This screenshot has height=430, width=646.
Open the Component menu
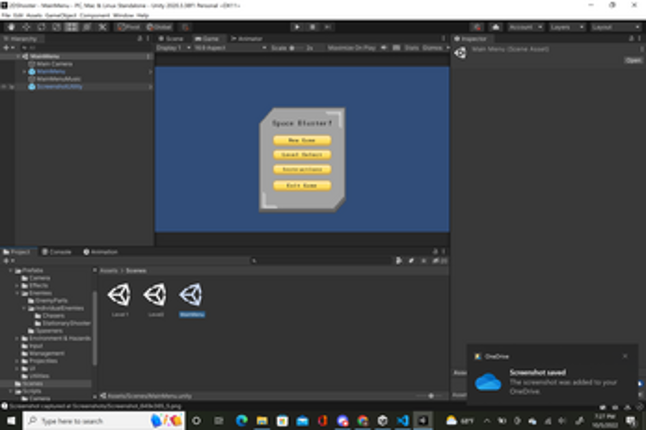click(95, 15)
